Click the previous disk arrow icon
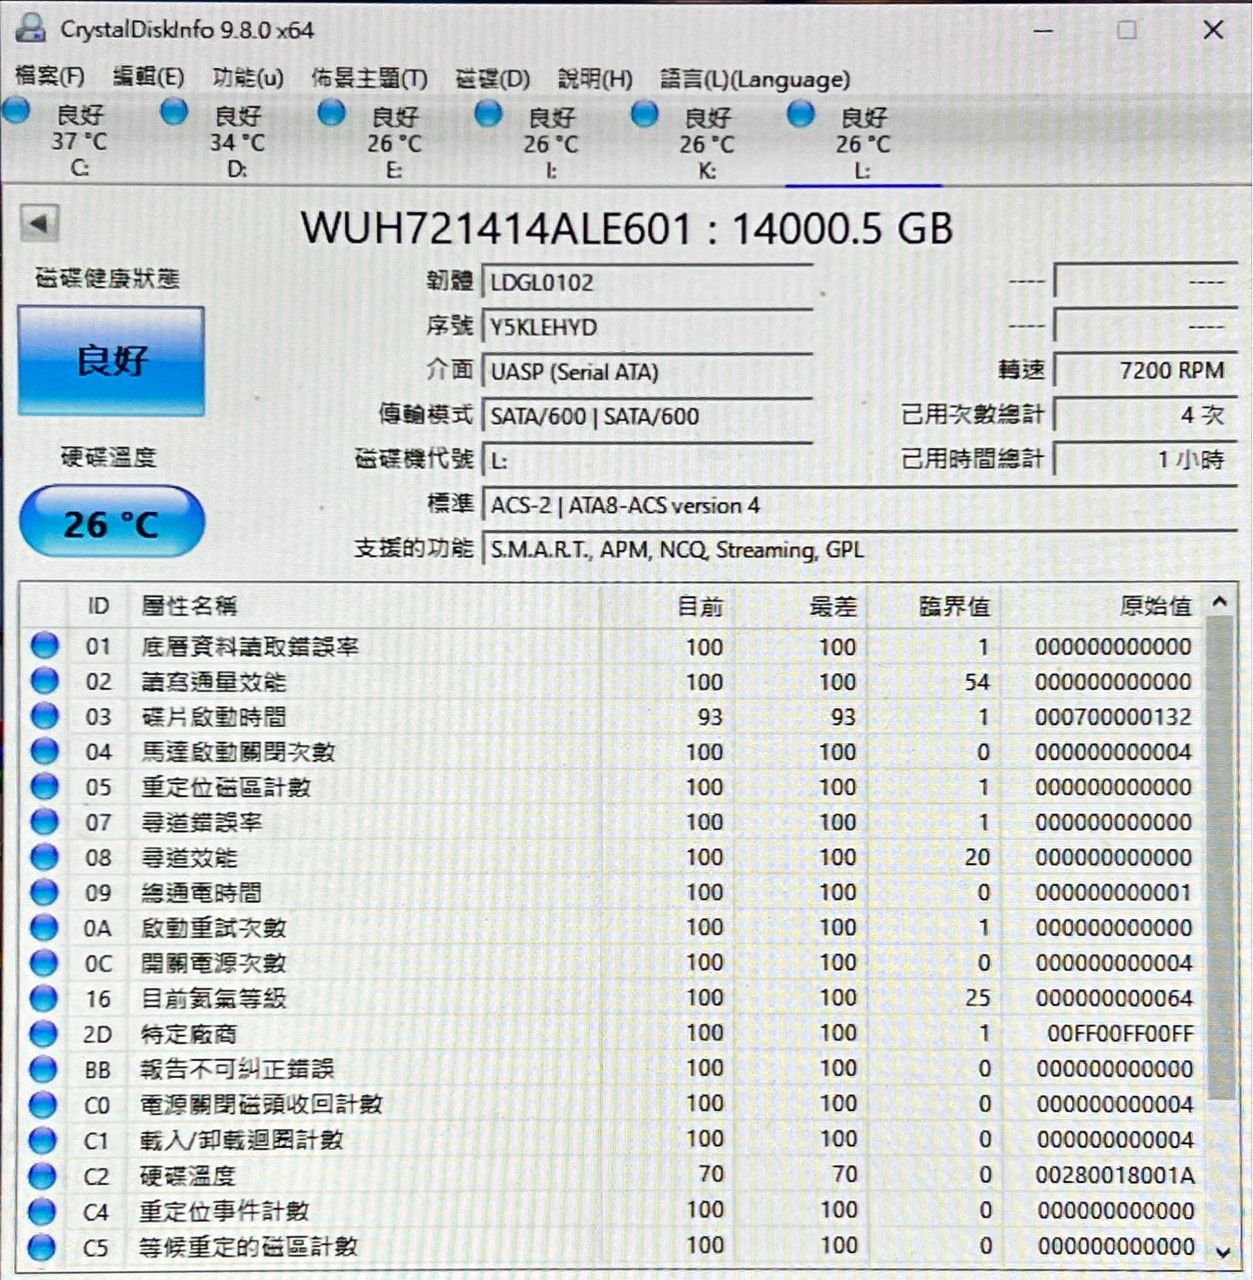Viewport: 1253px width, 1280px height. [x=40, y=223]
